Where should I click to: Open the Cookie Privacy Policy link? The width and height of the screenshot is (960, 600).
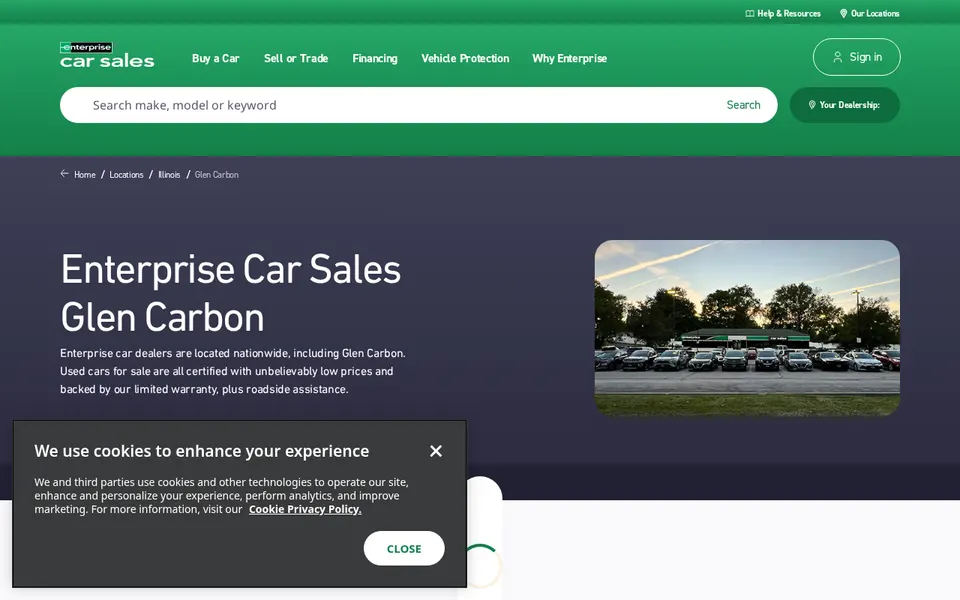pyautogui.click(x=305, y=509)
